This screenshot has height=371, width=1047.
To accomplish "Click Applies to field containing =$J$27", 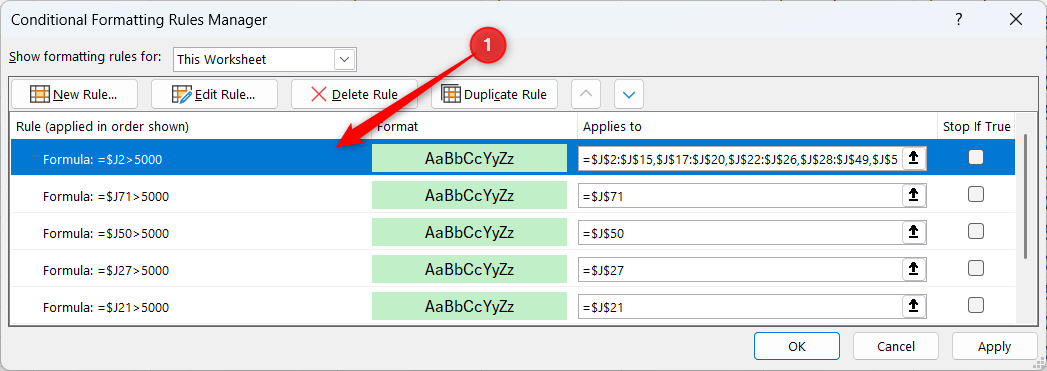I will (x=740, y=270).
